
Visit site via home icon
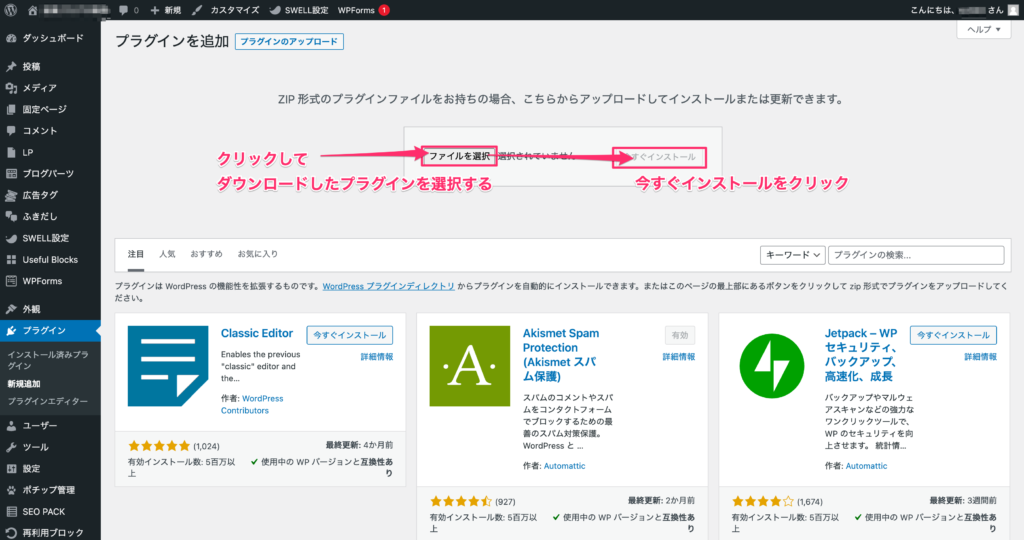click(33, 10)
